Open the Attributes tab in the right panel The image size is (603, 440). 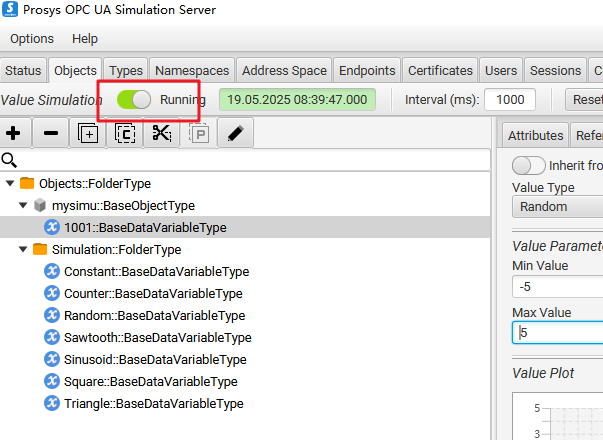coord(535,135)
